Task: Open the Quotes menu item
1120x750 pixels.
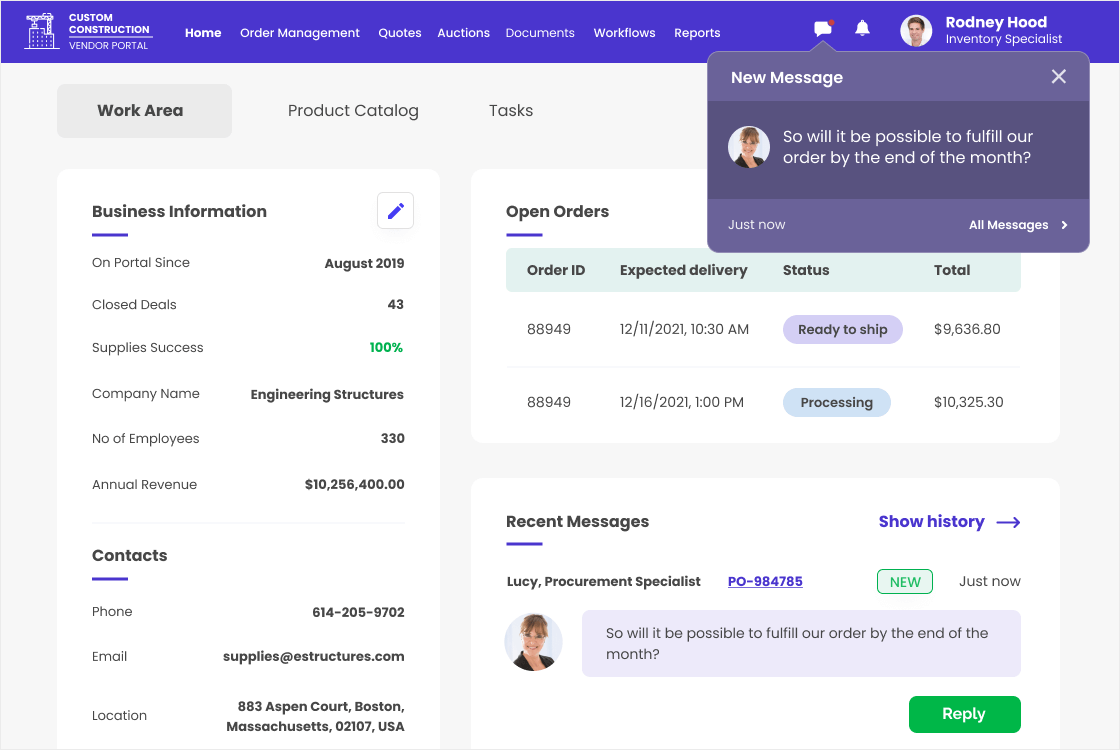Action: [399, 33]
